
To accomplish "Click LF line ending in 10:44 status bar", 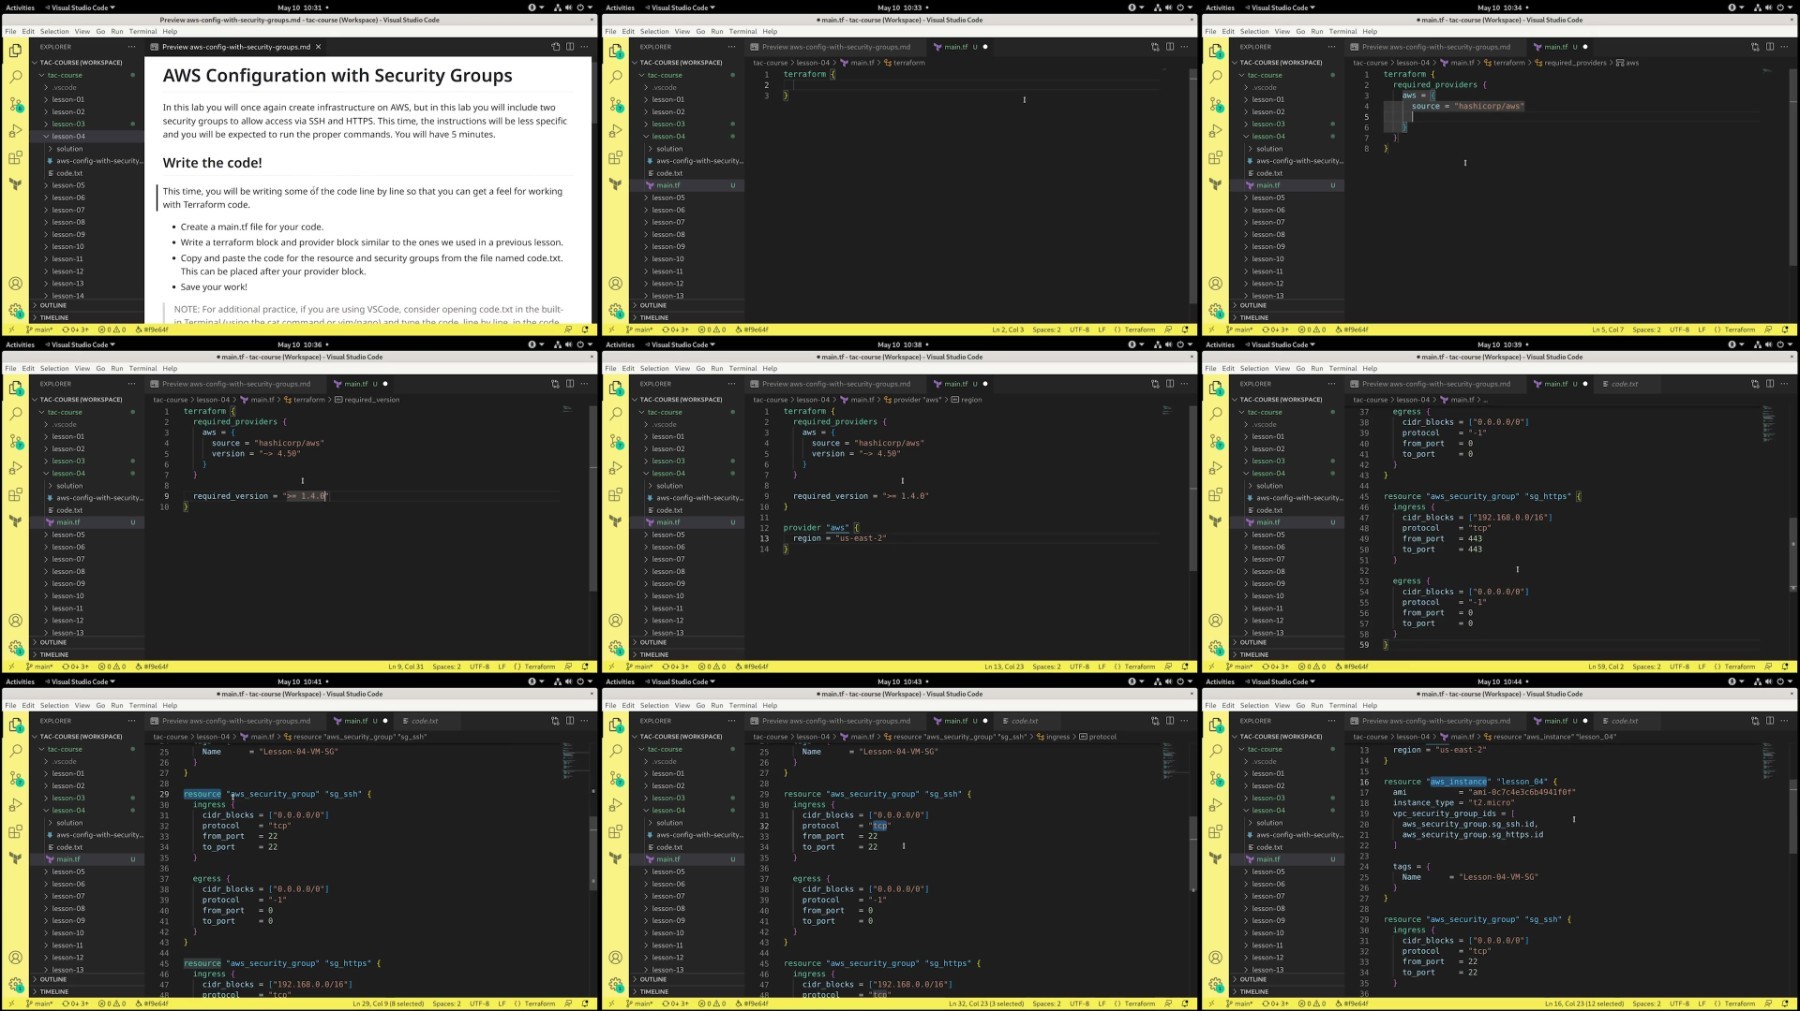I will tap(1702, 1003).
